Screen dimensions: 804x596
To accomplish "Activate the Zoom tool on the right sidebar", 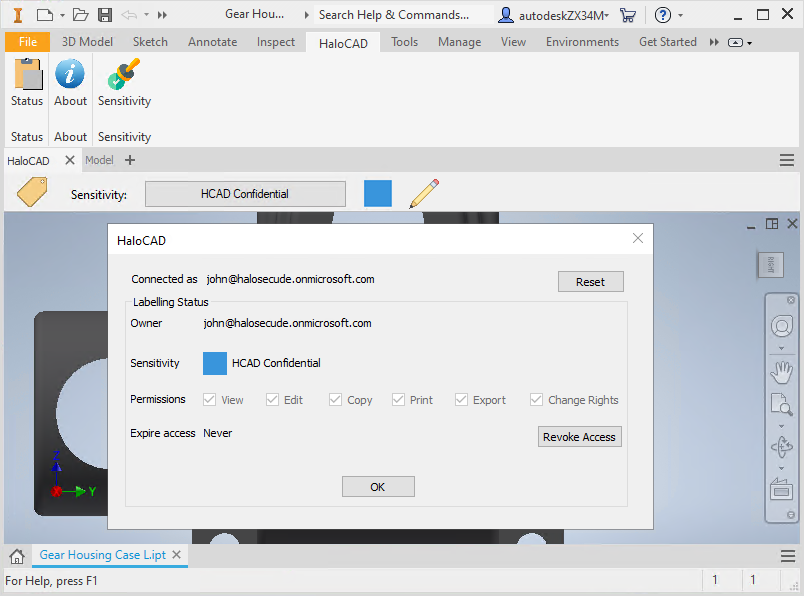I will click(783, 404).
